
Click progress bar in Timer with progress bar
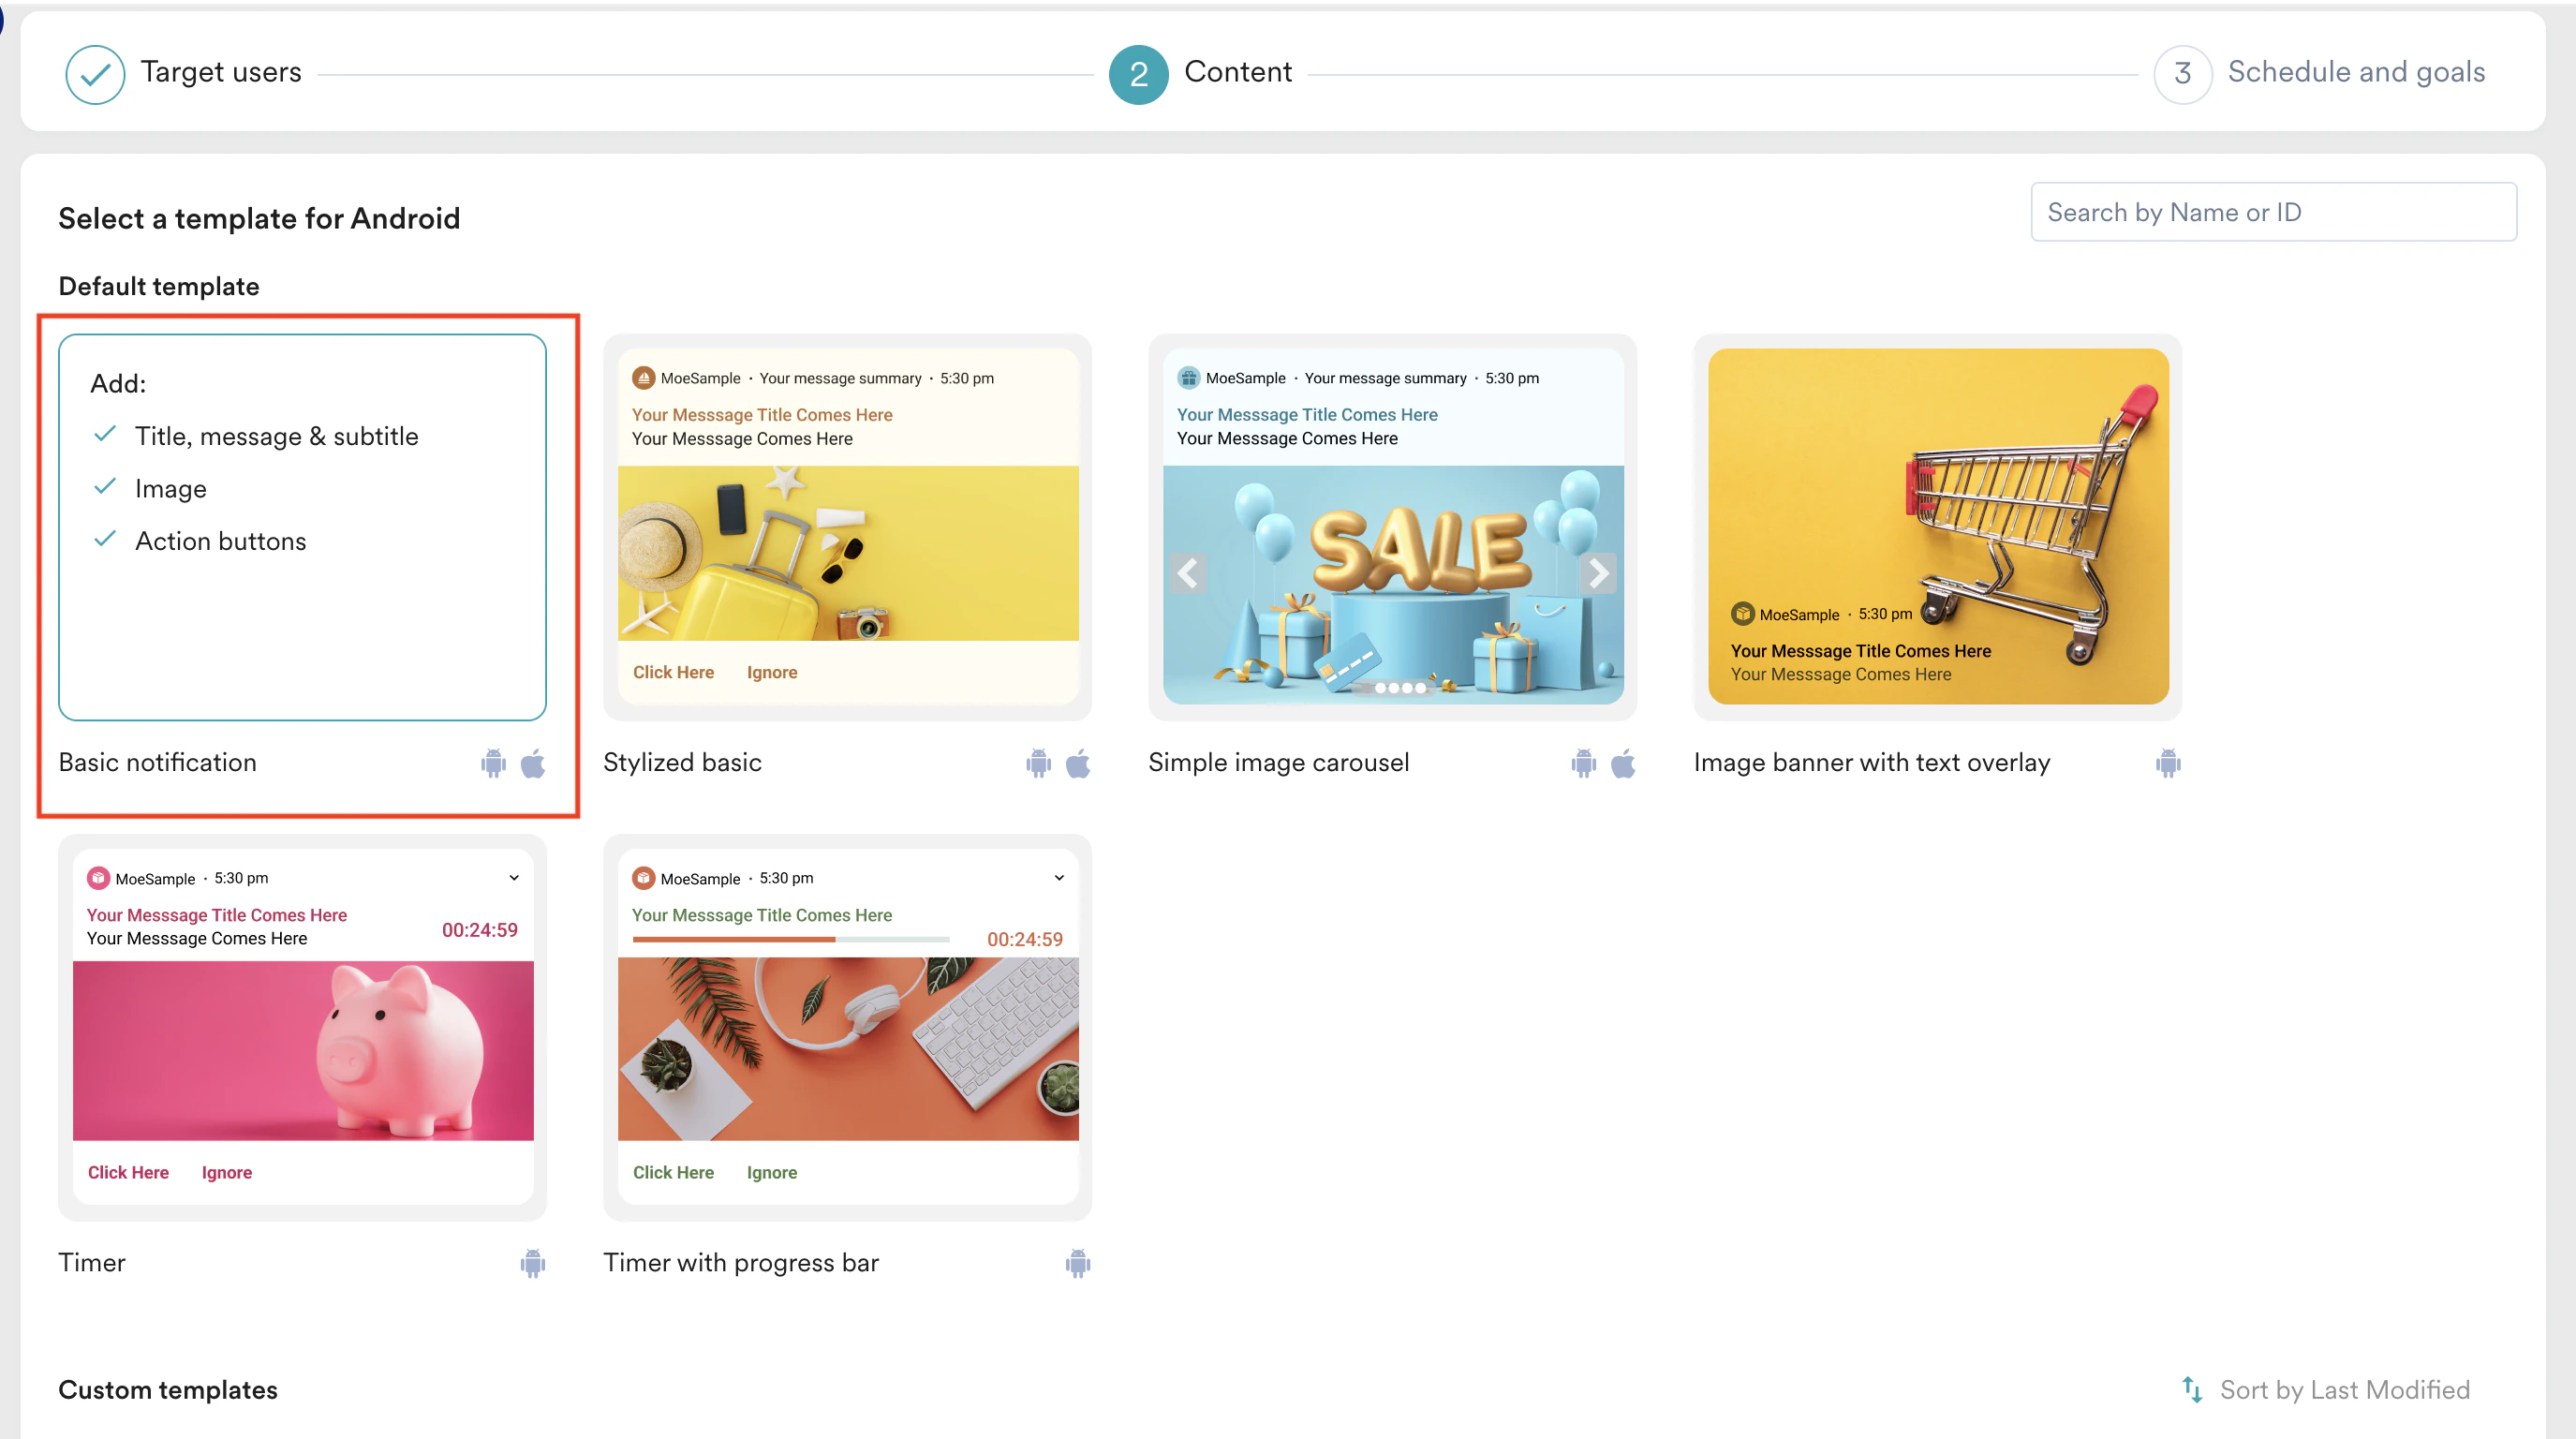[790, 939]
